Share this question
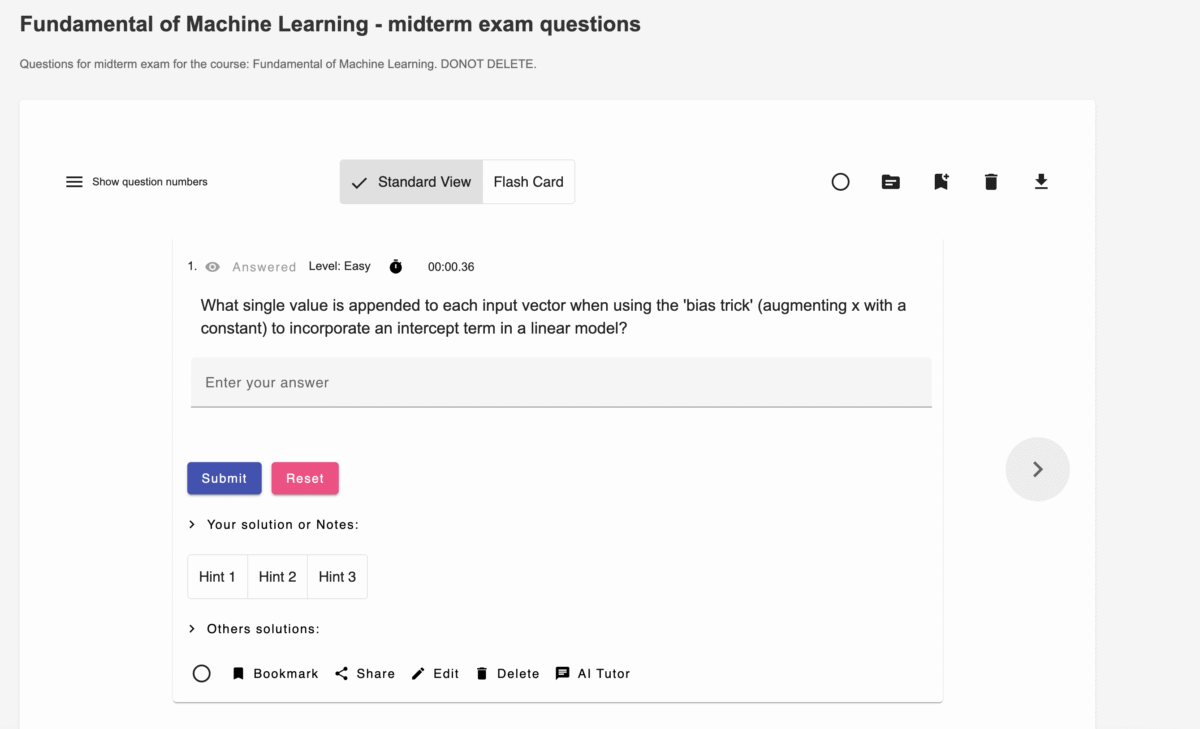The height and width of the screenshot is (729, 1200). (x=365, y=674)
